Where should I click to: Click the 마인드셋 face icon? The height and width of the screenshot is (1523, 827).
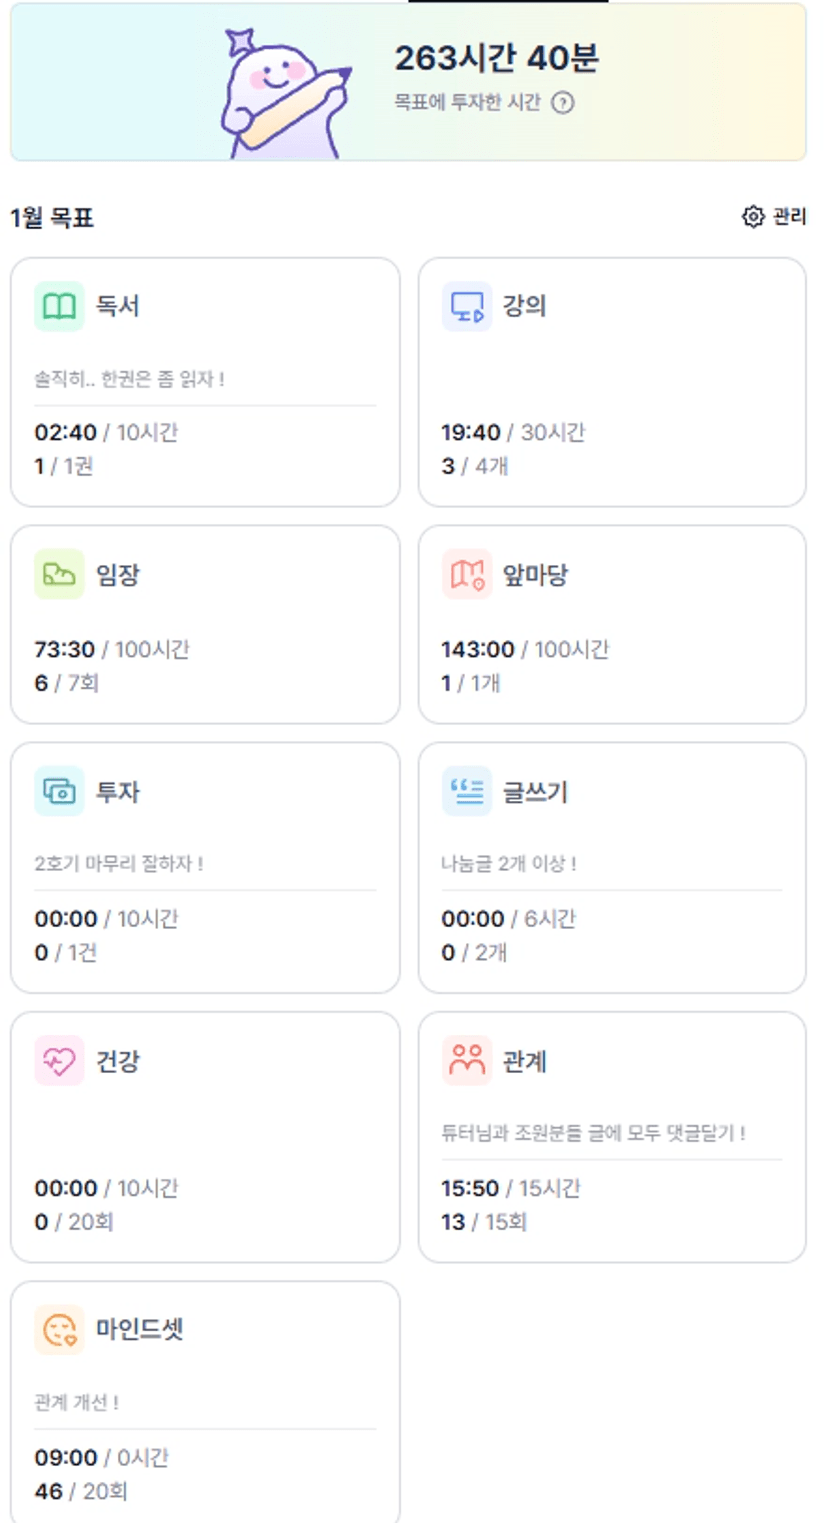point(59,1330)
